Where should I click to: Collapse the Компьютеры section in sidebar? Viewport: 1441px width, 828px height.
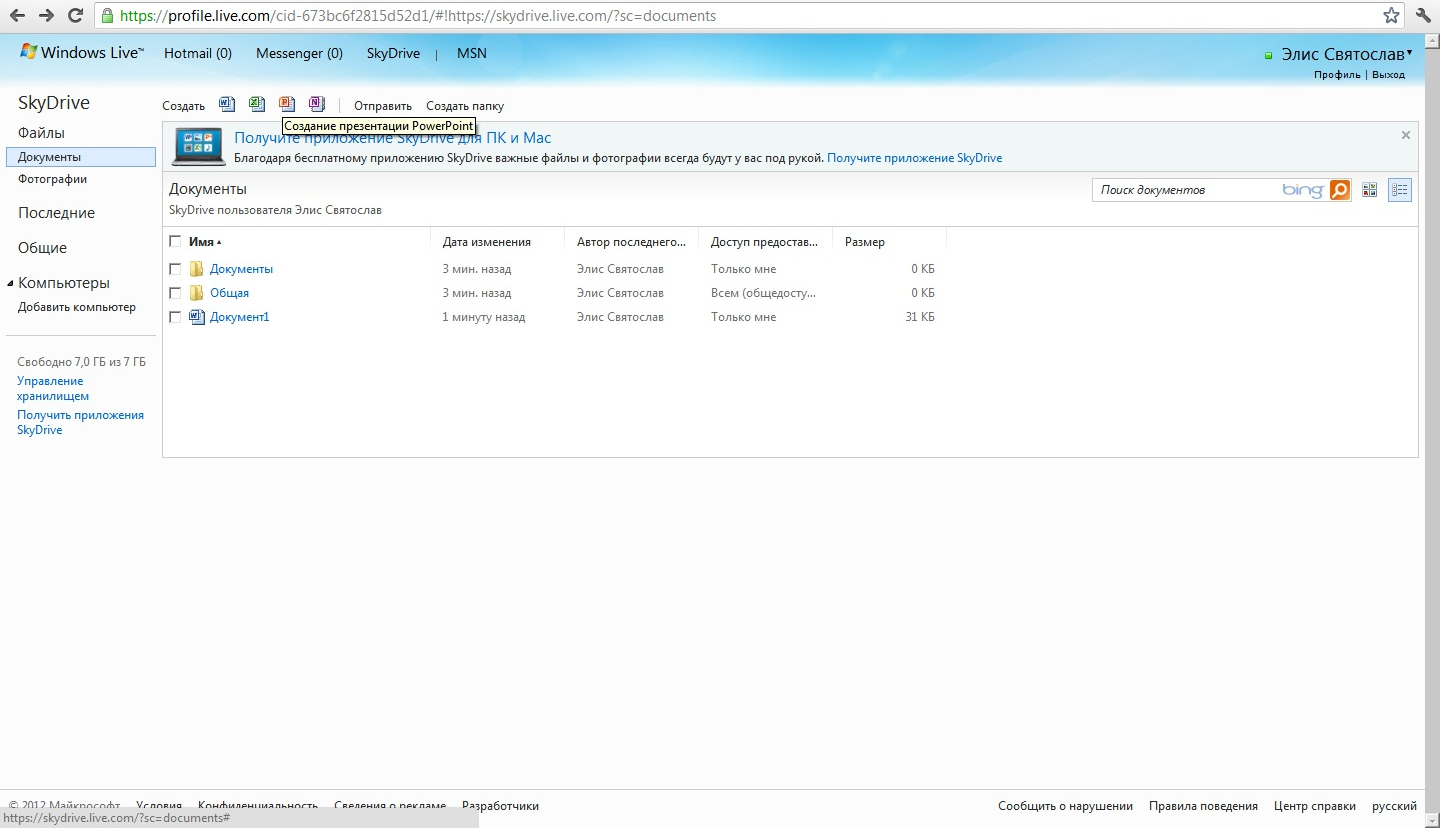click(11, 283)
